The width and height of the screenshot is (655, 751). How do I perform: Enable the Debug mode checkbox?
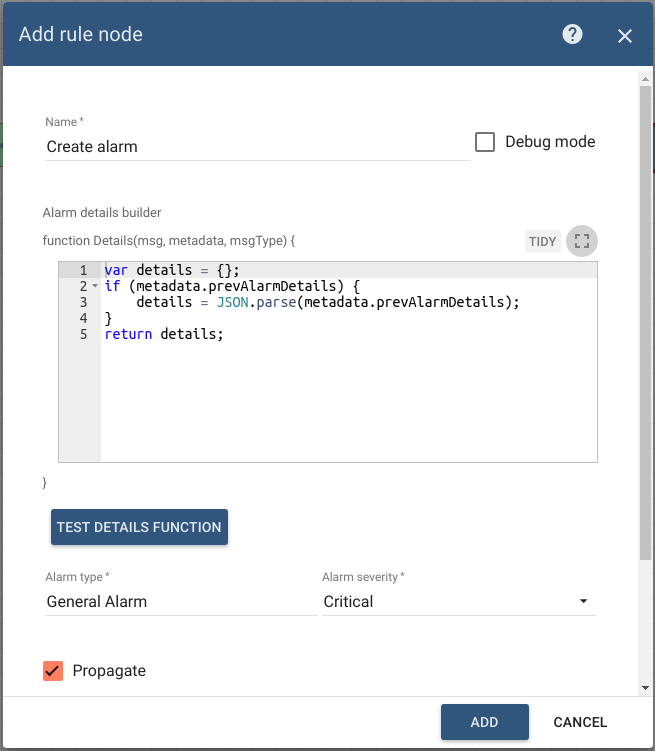[485, 142]
